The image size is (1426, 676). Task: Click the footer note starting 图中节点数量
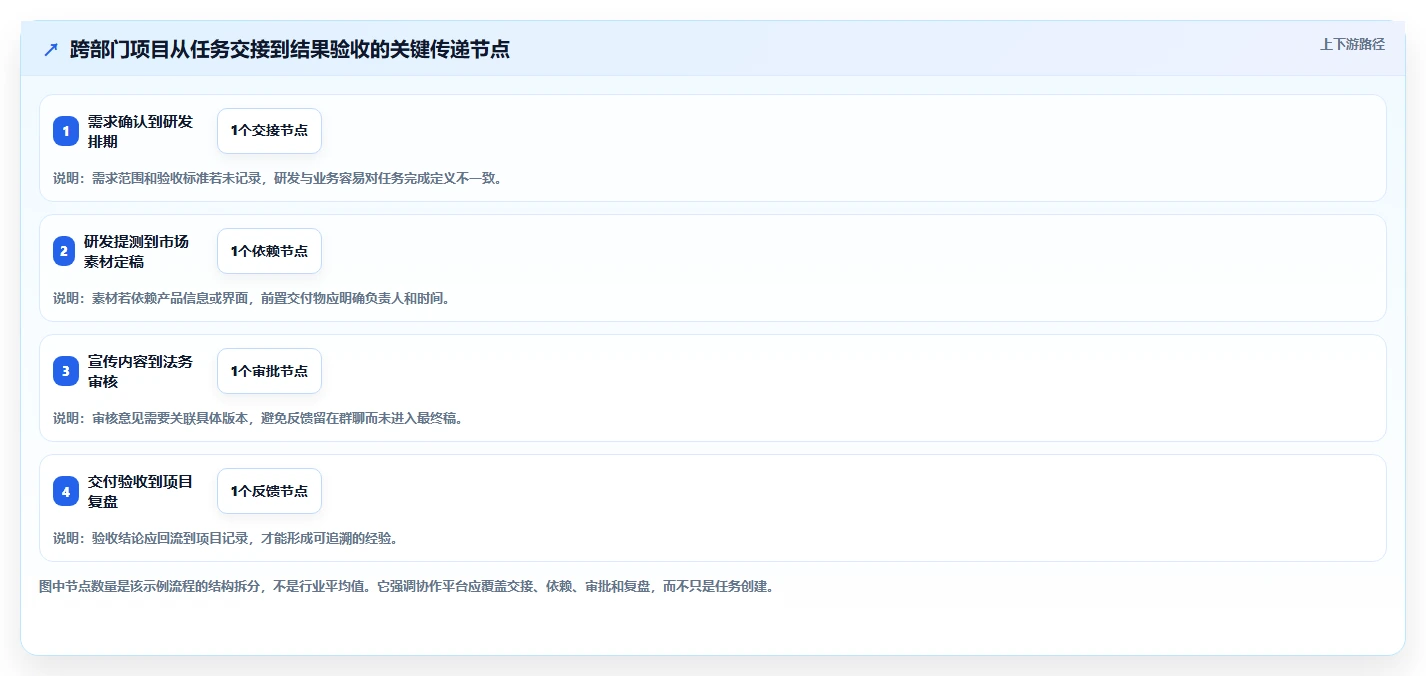coord(406,586)
